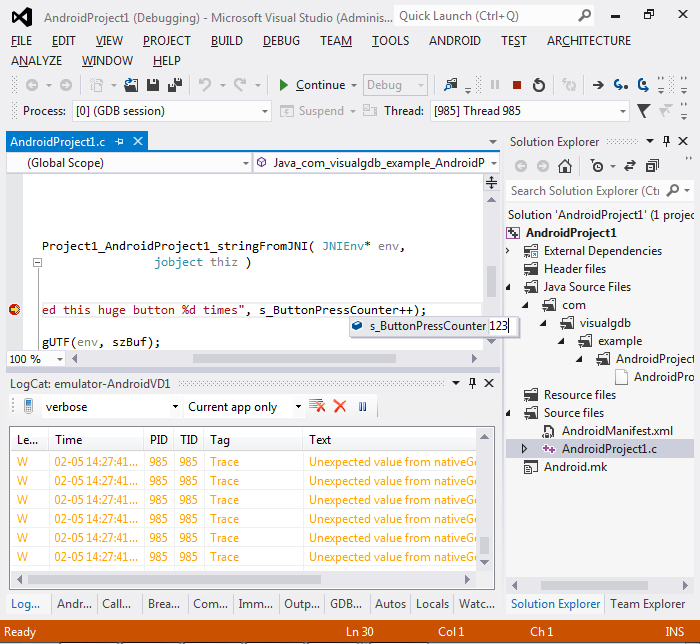
Task: Click the thread filter funnel icon
Action: click(643, 111)
